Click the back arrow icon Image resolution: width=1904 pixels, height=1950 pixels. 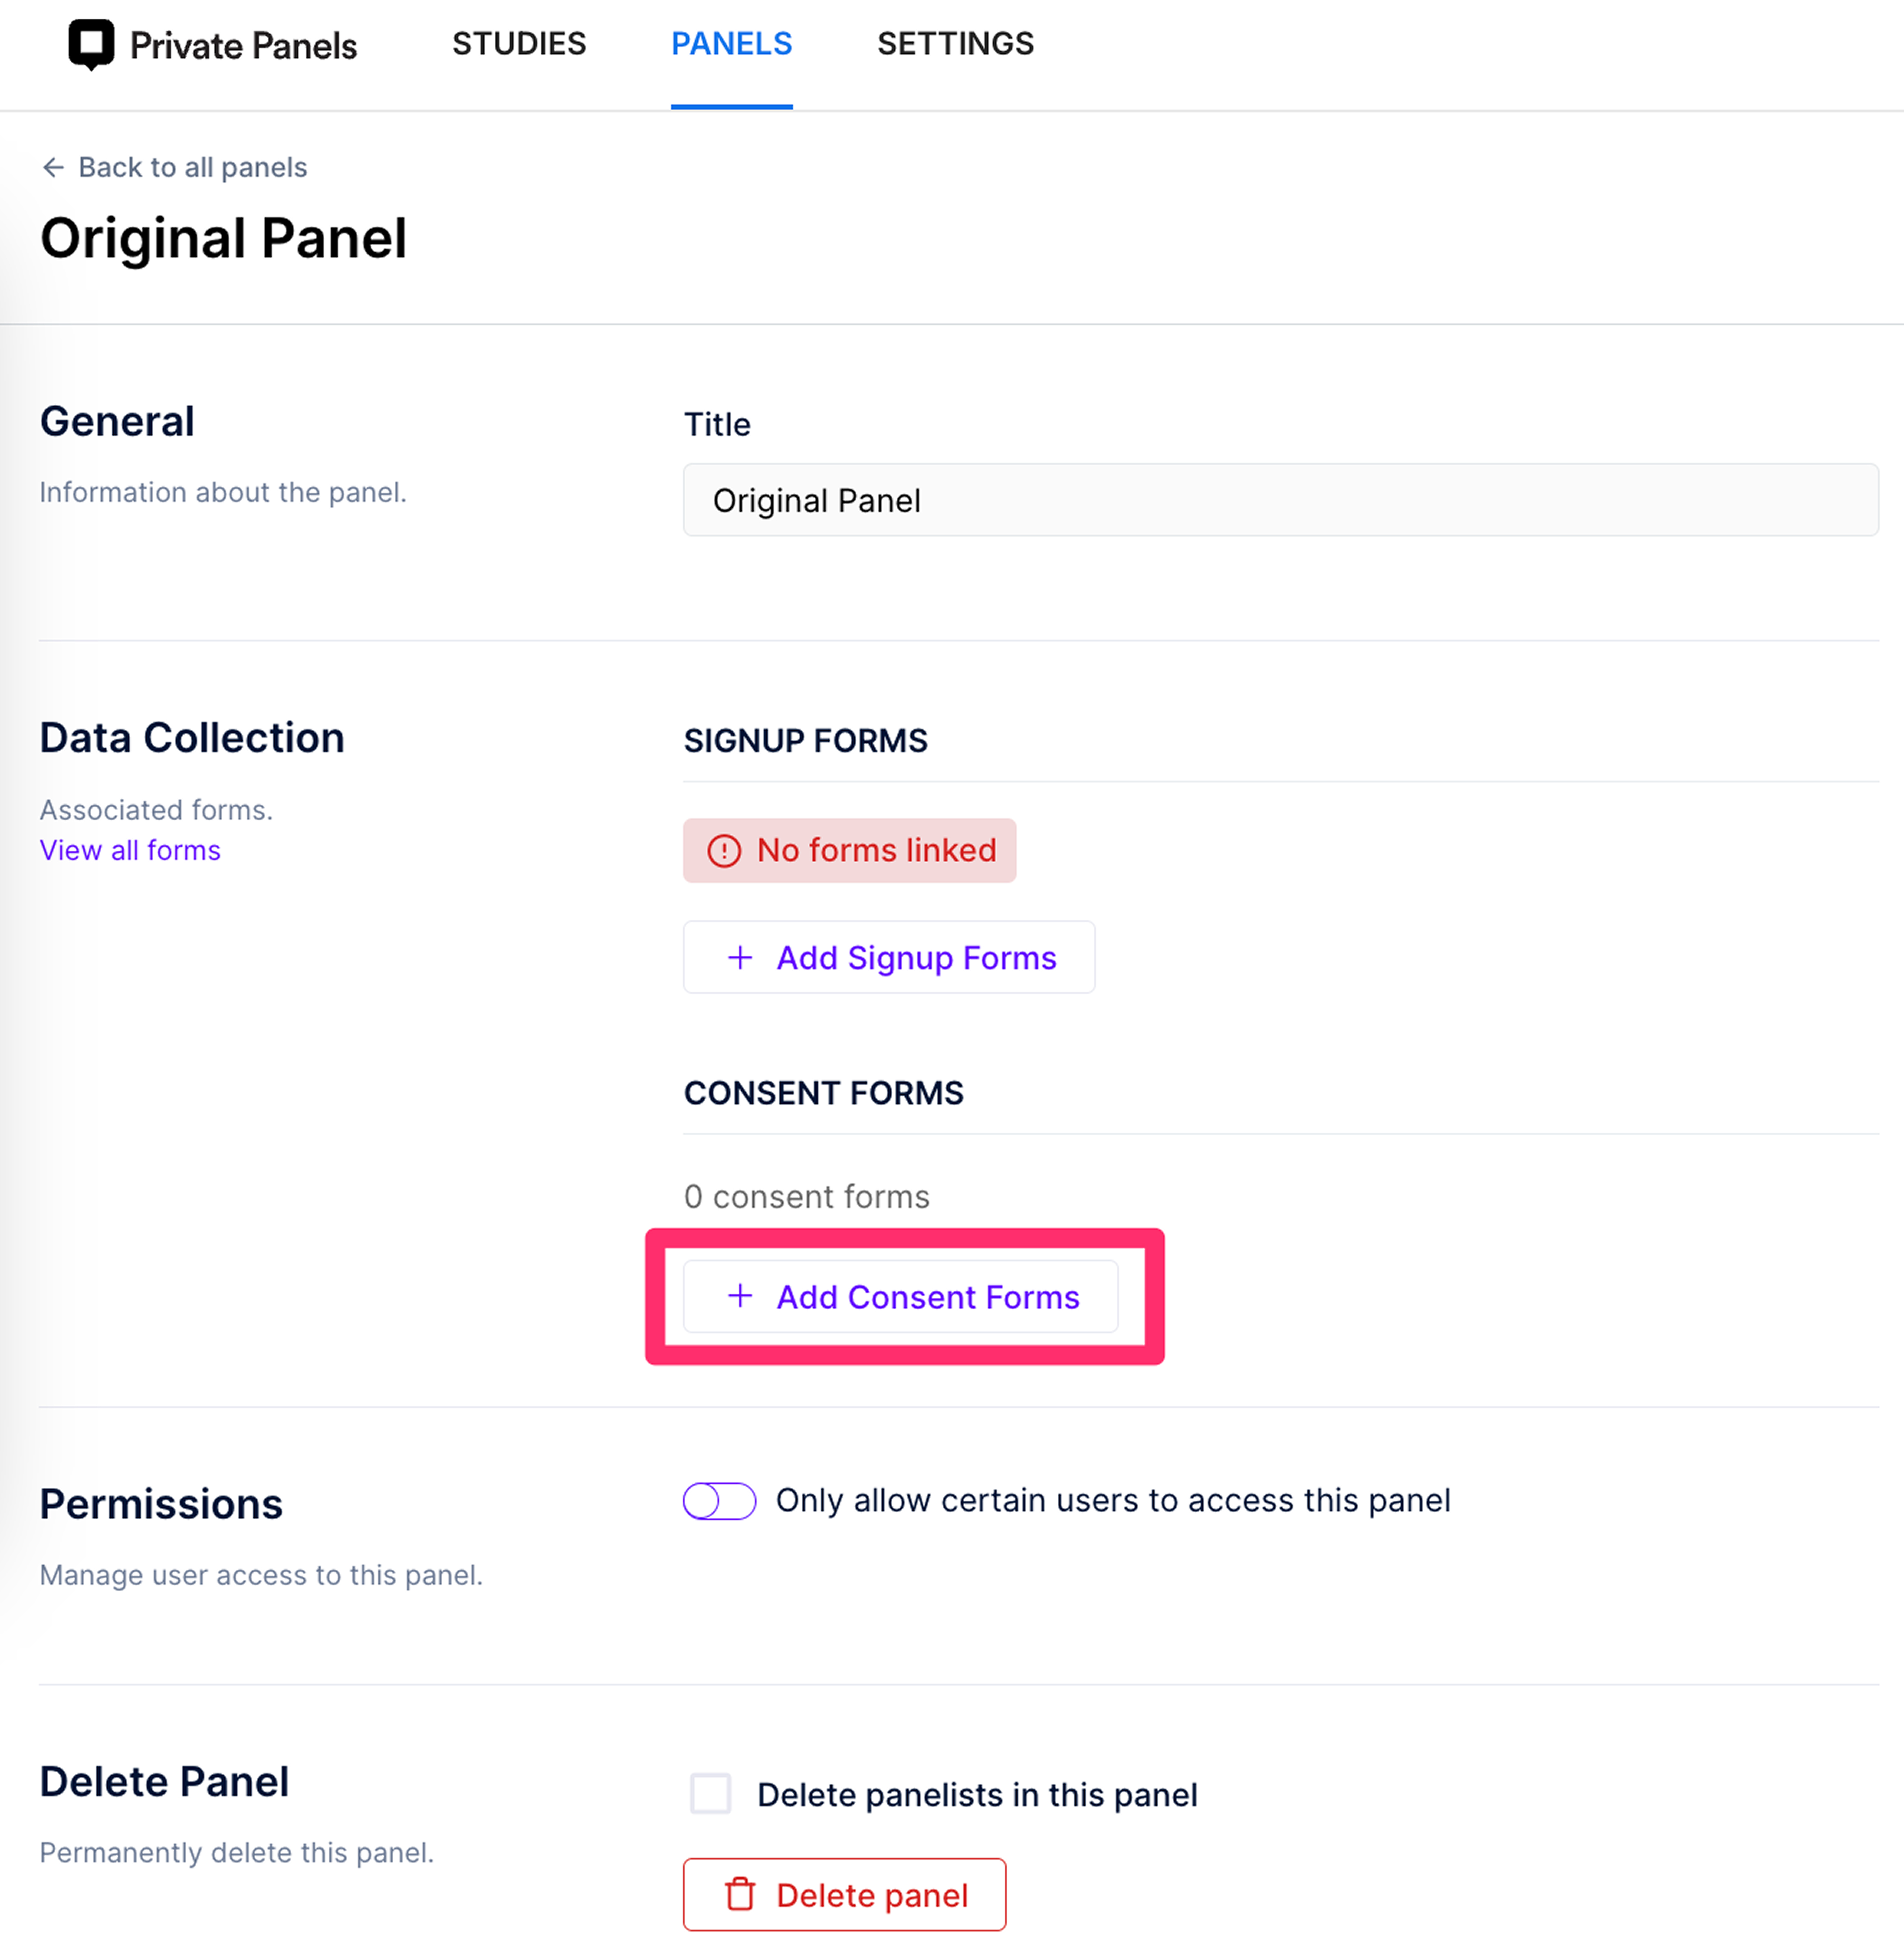[x=53, y=167]
